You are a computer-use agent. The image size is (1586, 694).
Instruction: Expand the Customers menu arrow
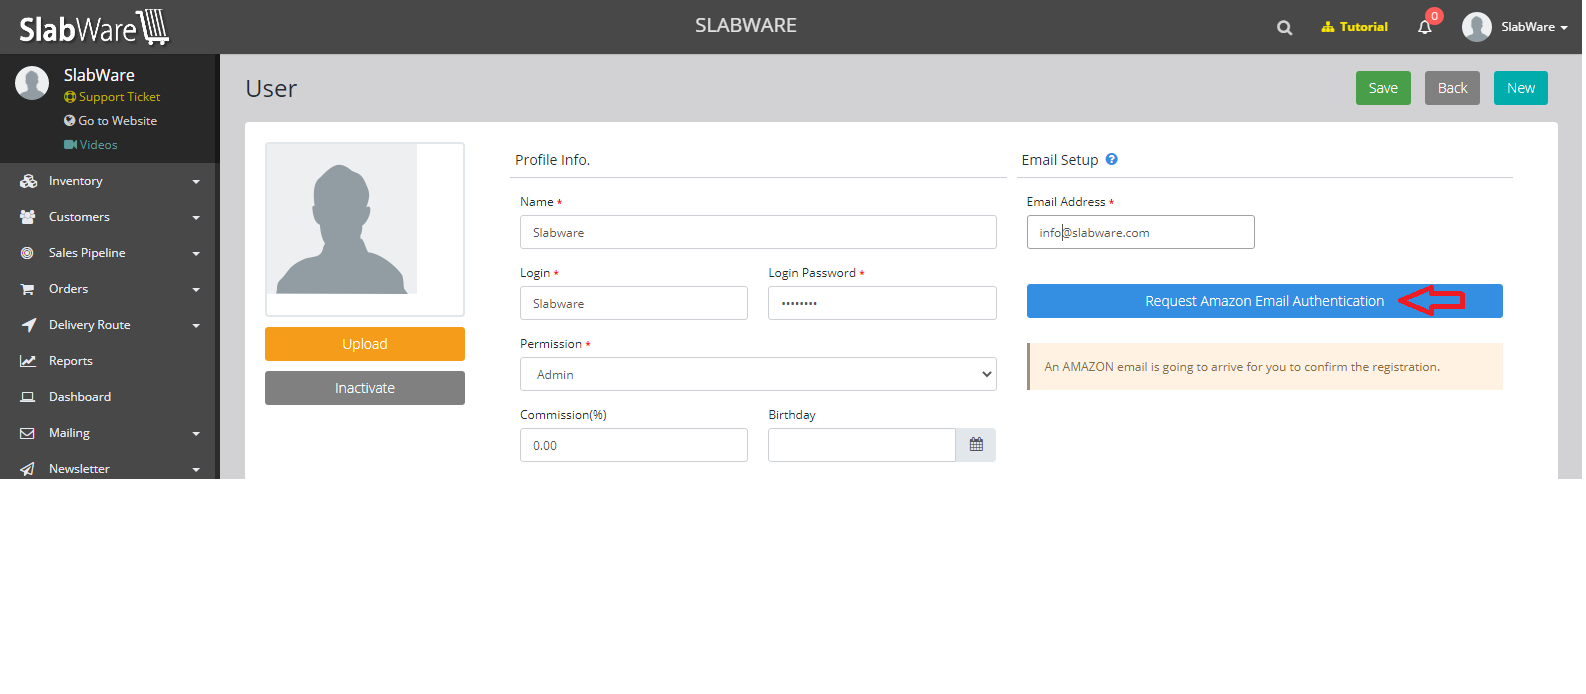coord(196,218)
